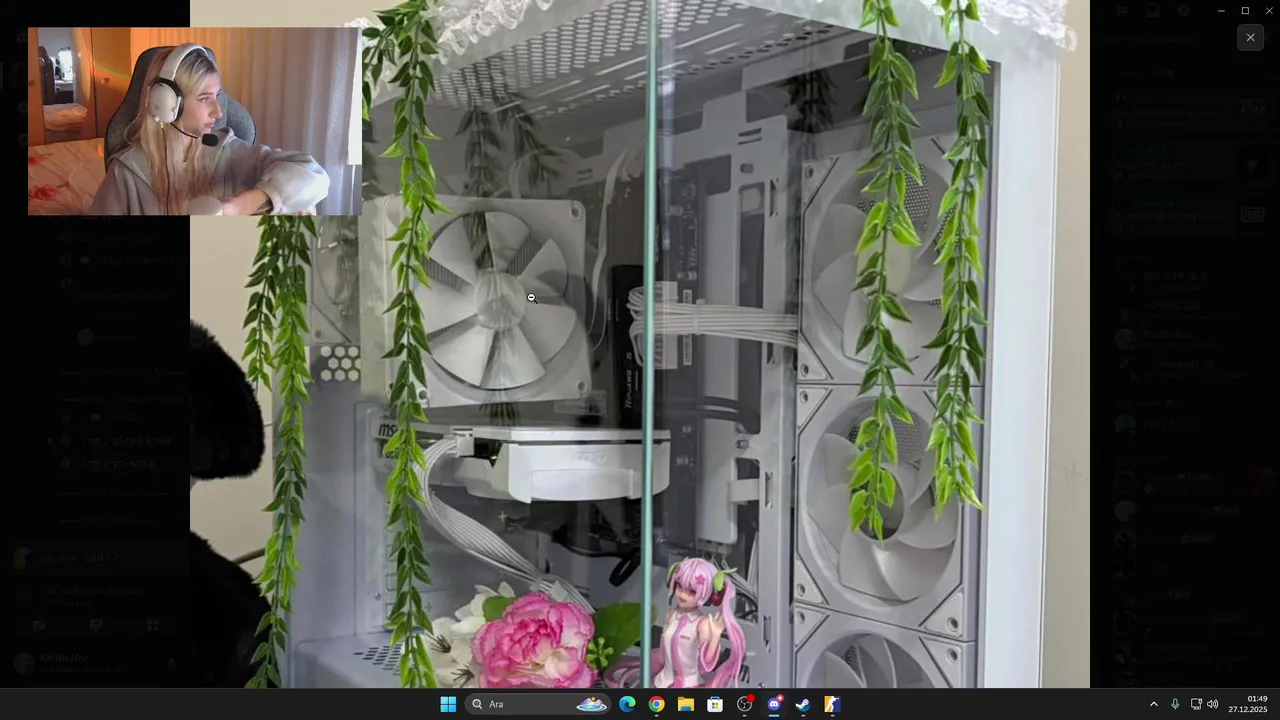Image resolution: width=1280 pixels, height=720 pixels.
Task: Minimize the Discord window
Action: click(x=1221, y=10)
